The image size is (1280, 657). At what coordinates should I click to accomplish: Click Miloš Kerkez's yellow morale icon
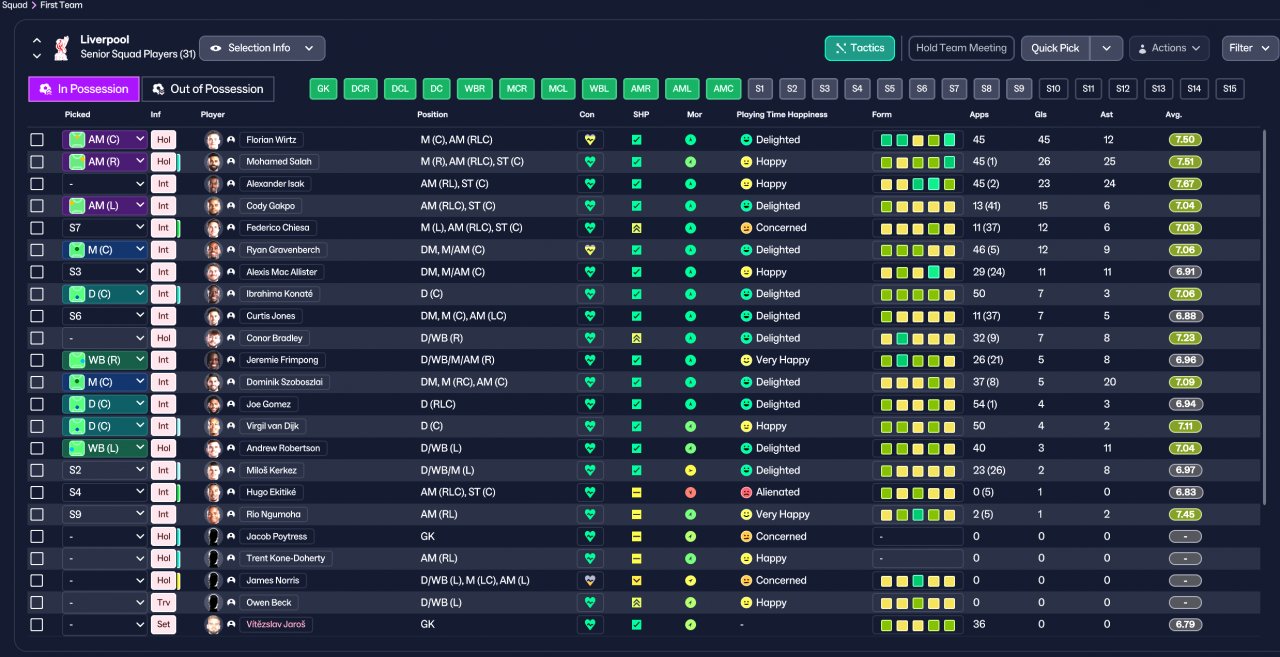690,470
